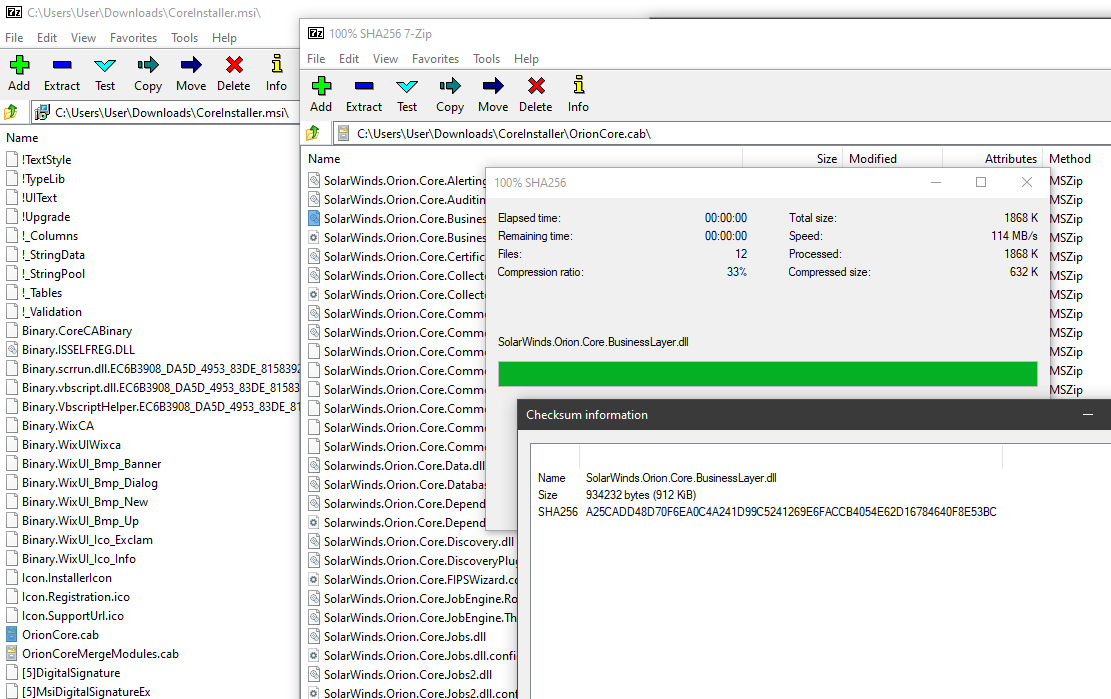Image resolution: width=1111 pixels, height=699 pixels.
Task: Select SolarWinds.Orion.Core.Jobs.dll file
Action: (x=405, y=637)
